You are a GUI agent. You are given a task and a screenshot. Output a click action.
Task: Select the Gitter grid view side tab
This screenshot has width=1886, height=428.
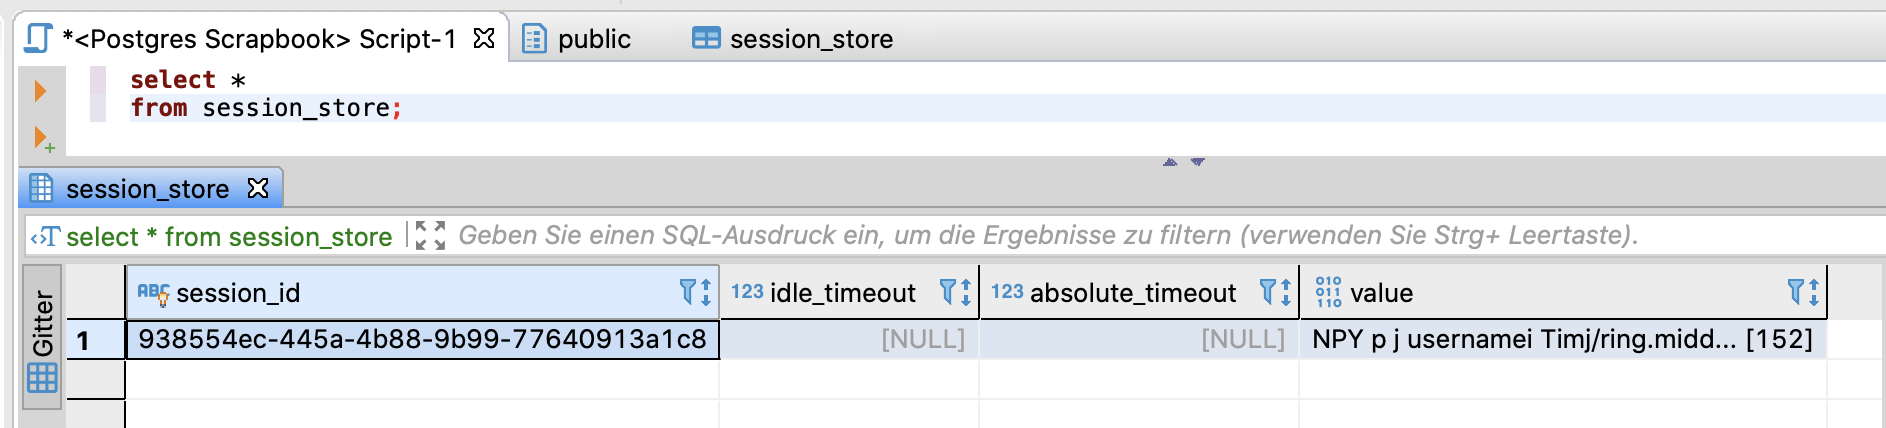pyautogui.click(x=42, y=338)
